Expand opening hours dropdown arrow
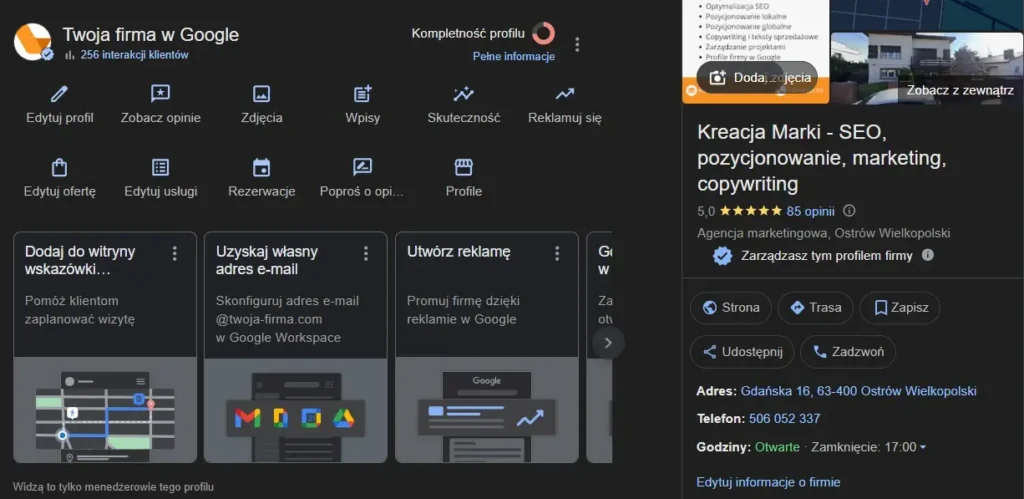 pos(923,447)
